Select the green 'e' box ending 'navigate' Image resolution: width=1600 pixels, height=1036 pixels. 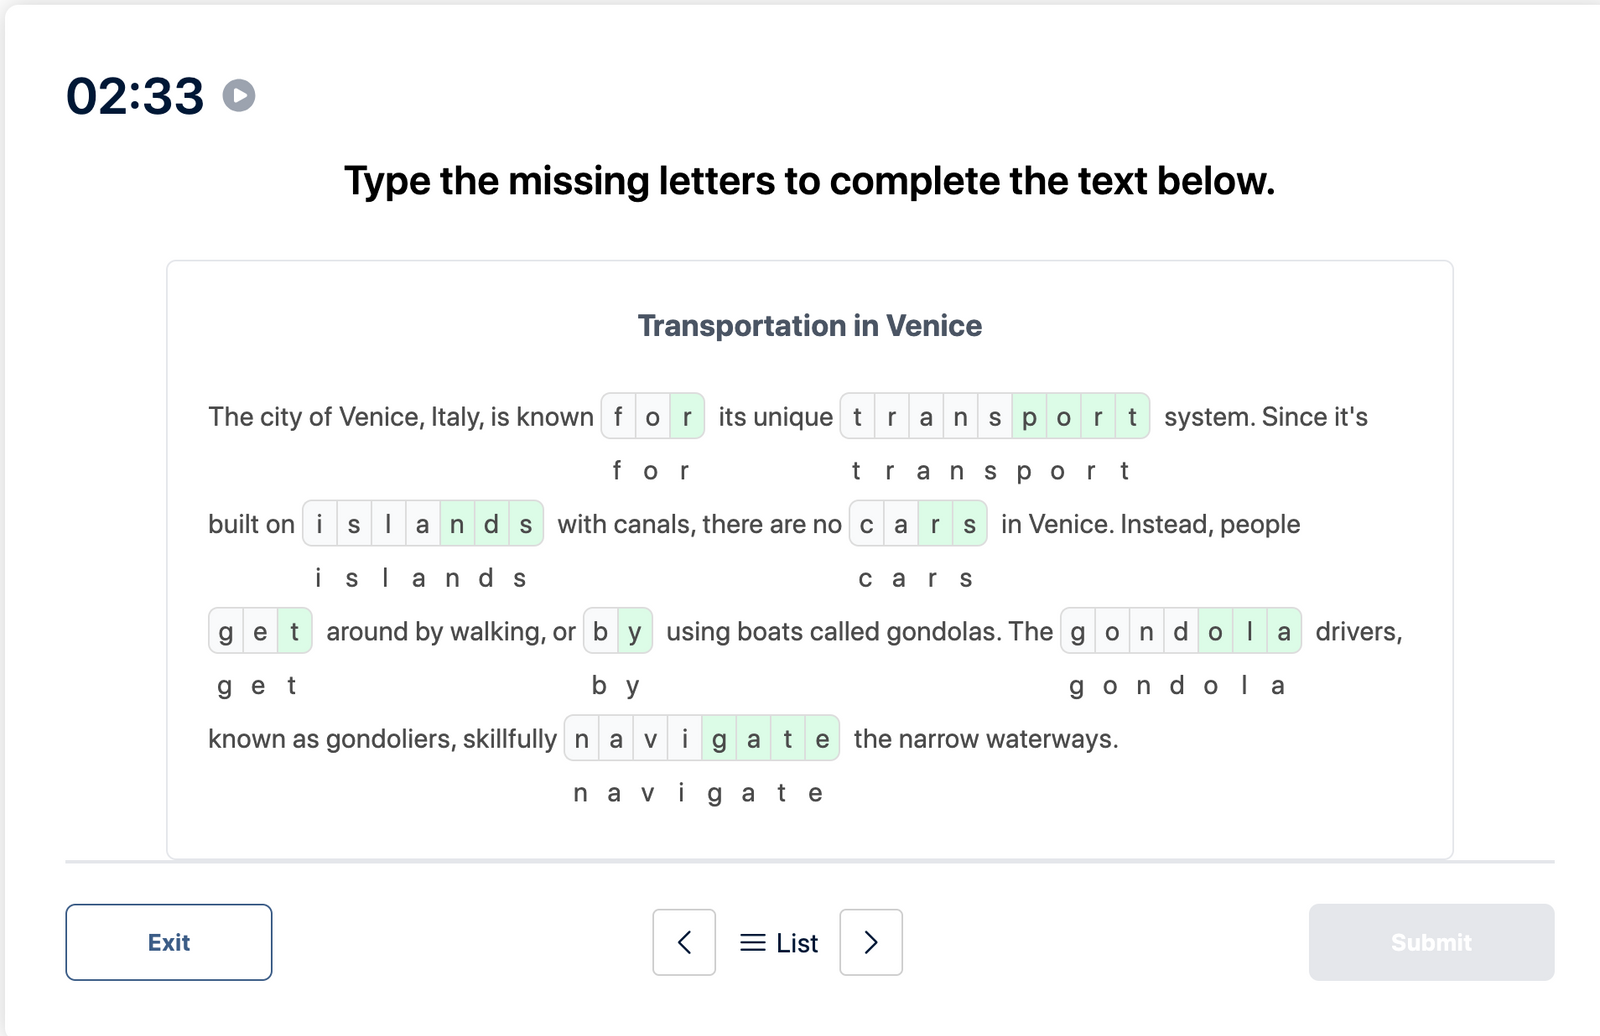coord(822,738)
